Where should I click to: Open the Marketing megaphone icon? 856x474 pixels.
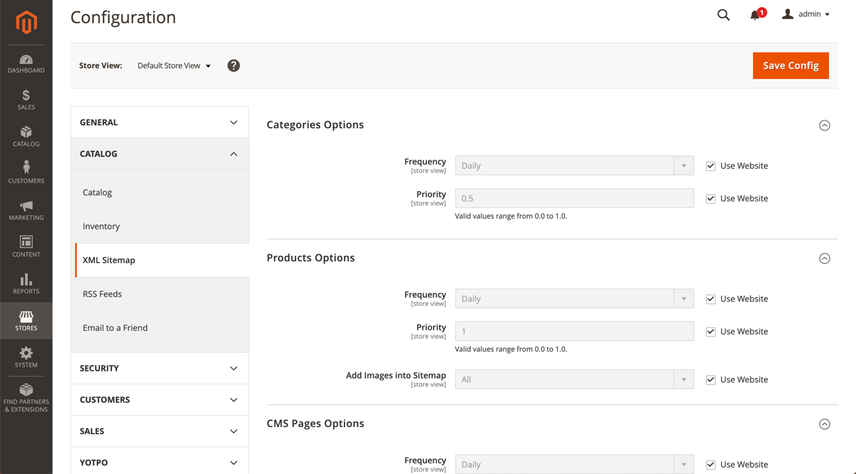[26, 209]
